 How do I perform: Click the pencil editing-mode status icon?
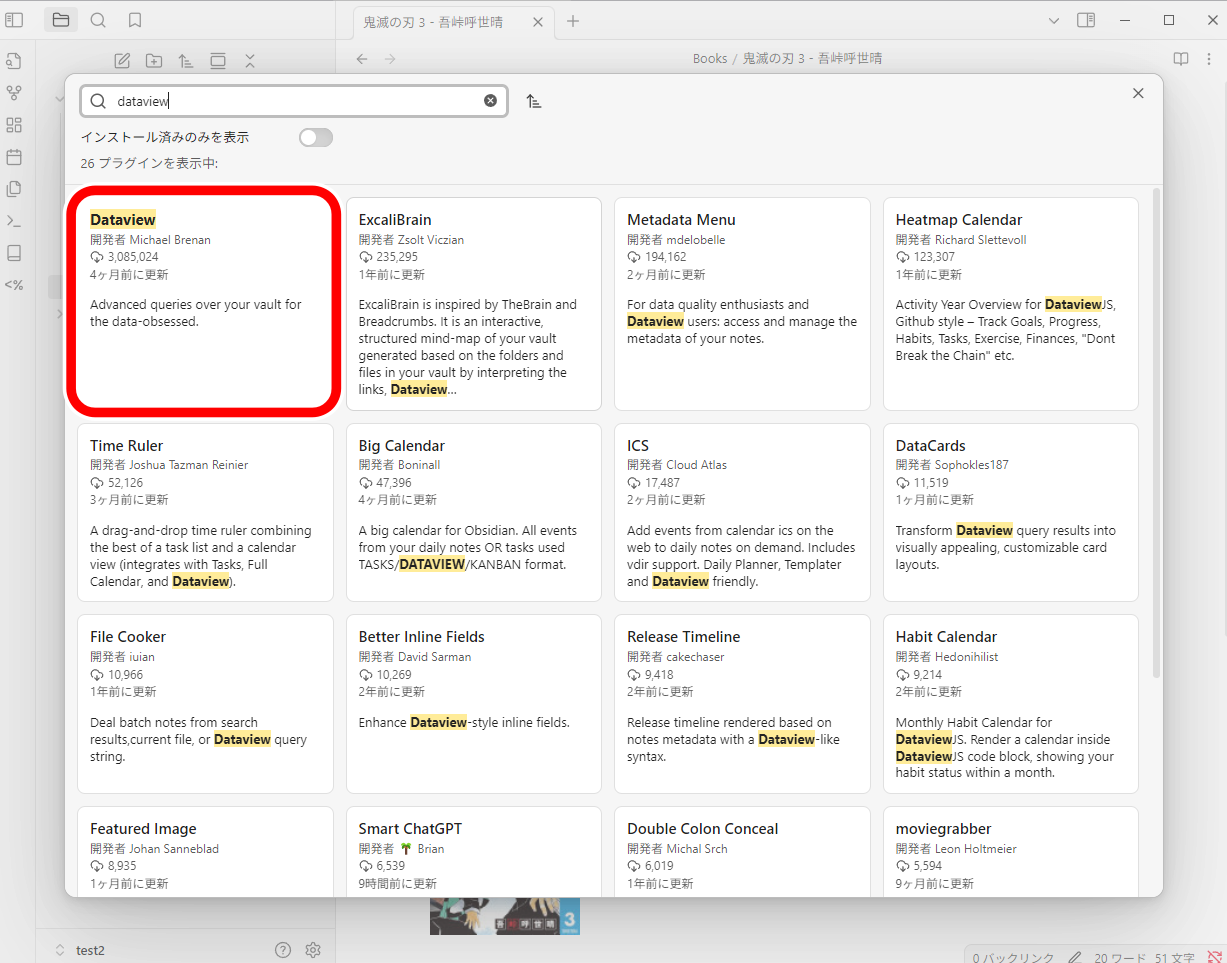(x=1075, y=958)
